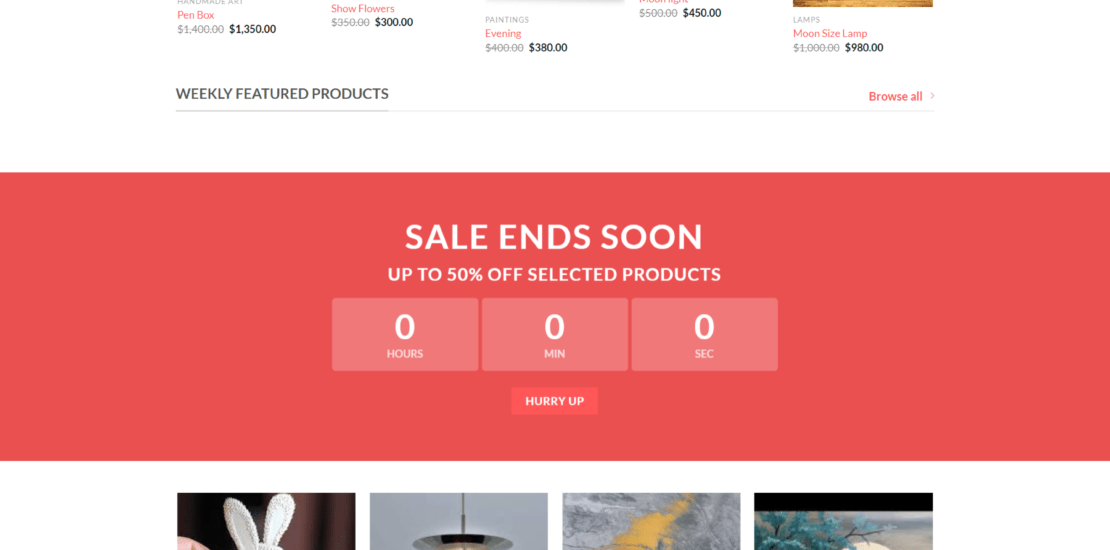Click the Pen Box $1,350.00 sale price
The height and width of the screenshot is (550, 1110).
(253, 29)
